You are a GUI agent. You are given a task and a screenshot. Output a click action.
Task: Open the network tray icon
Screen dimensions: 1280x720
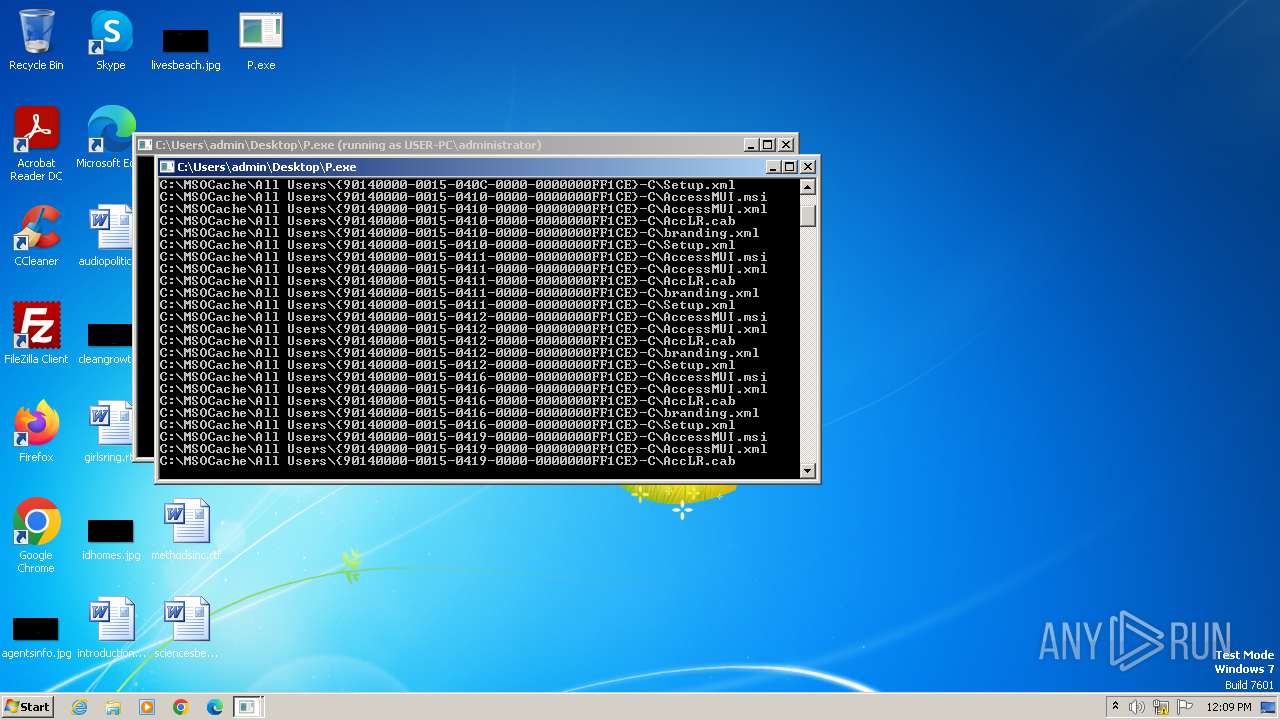1161,707
